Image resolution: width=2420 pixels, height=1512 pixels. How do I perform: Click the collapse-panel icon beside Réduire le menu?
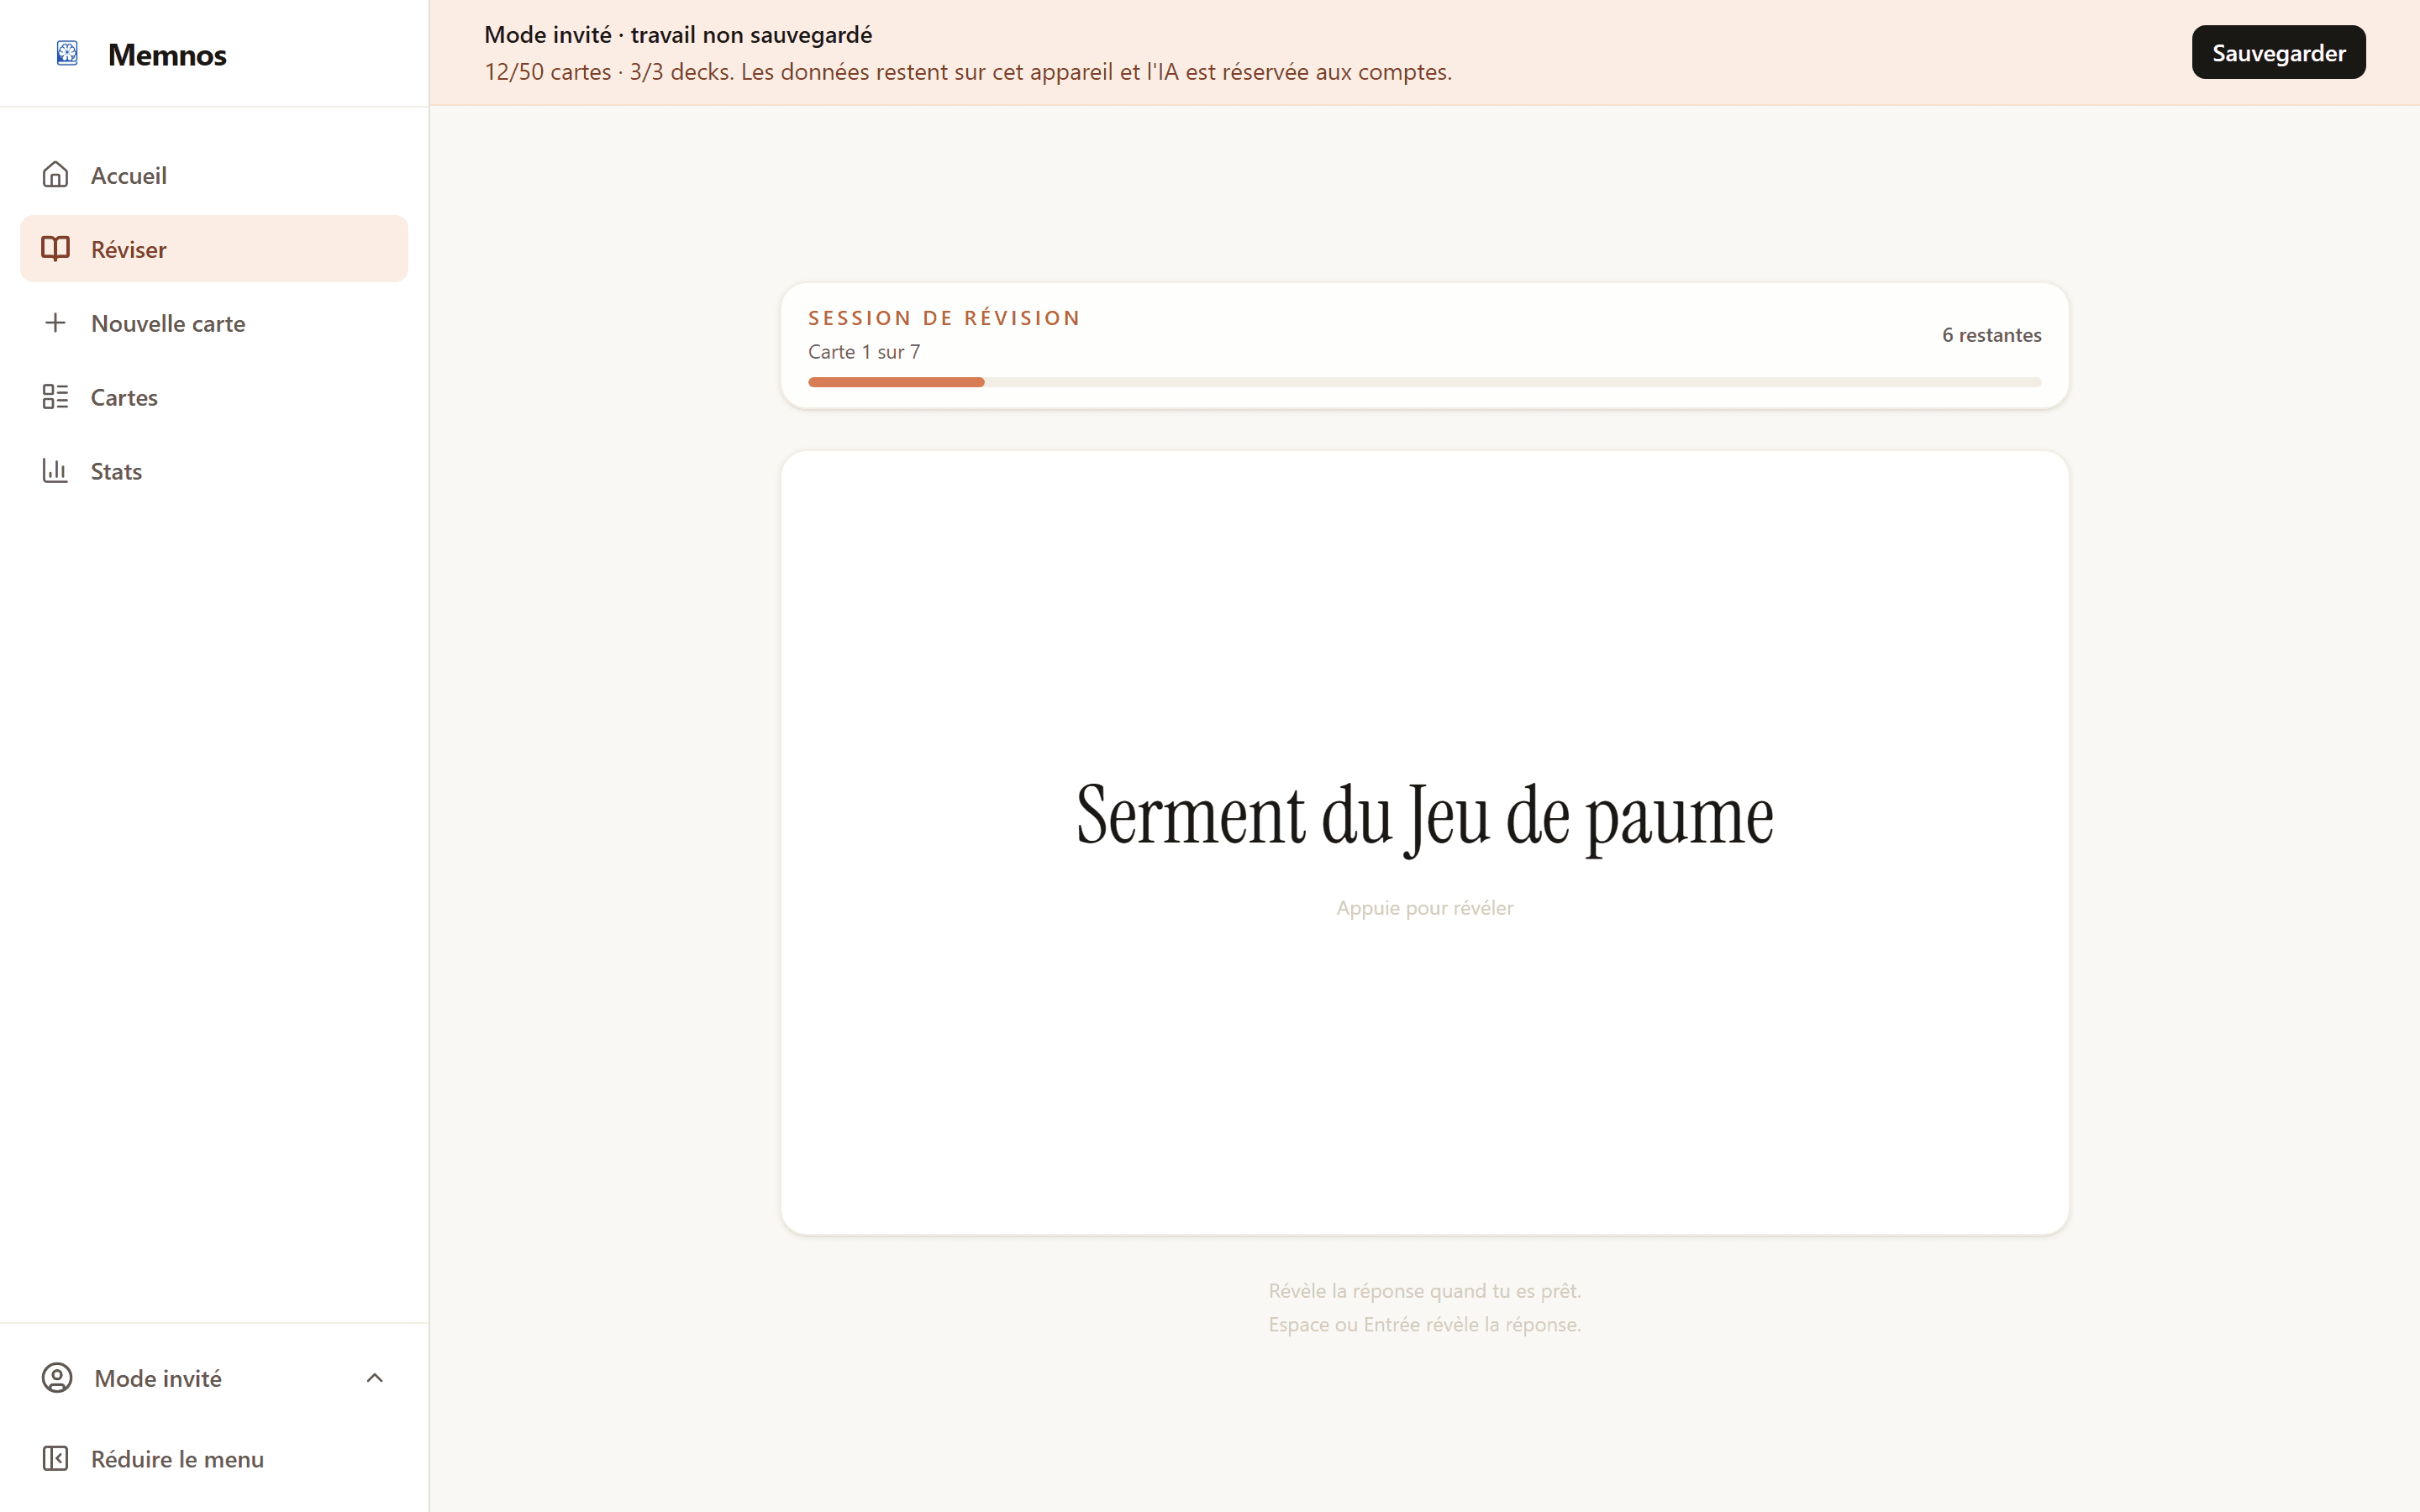[x=55, y=1459]
